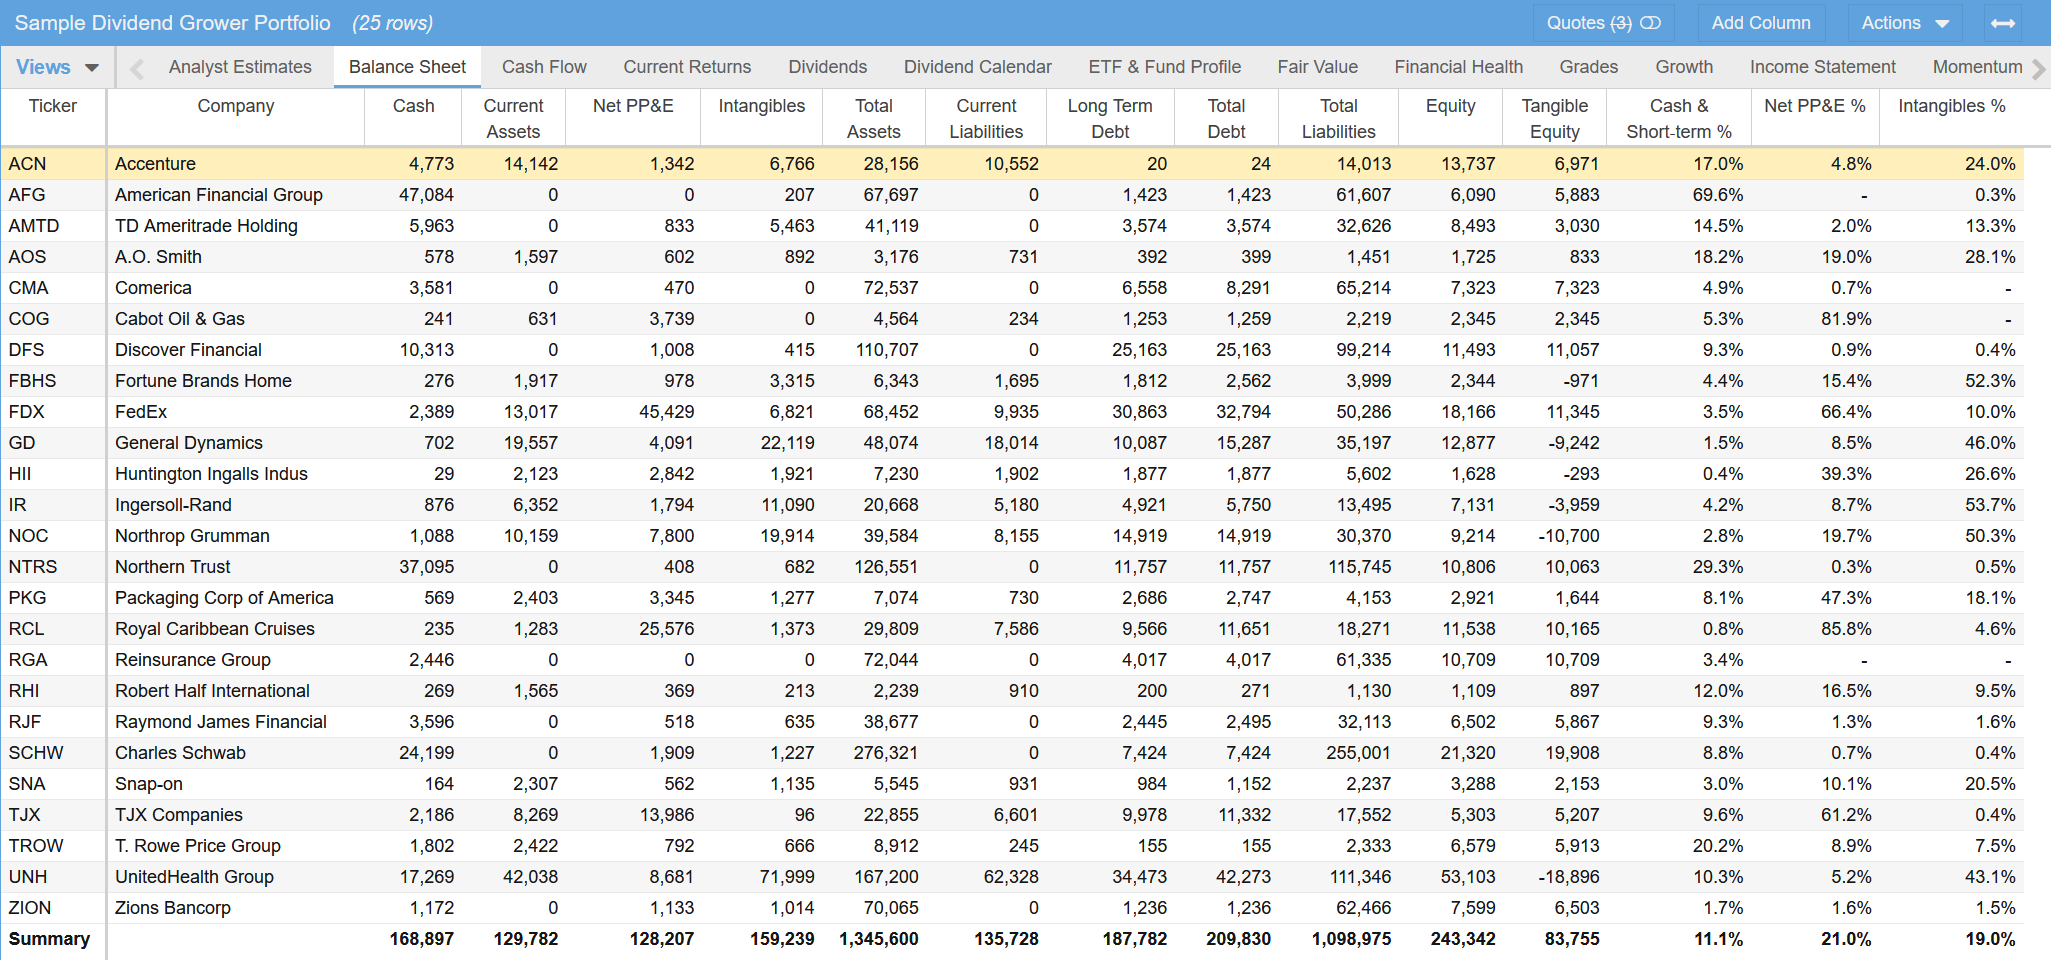Sort by Net PP&E column header
This screenshot has height=960, width=2051.
pyautogui.click(x=633, y=106)
